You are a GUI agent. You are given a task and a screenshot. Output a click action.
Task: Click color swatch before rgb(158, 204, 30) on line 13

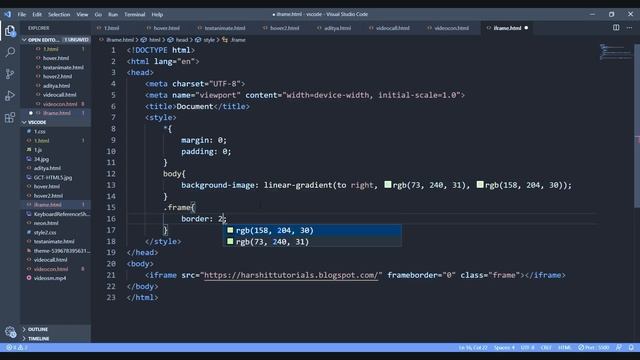click(x=480, y=184)
